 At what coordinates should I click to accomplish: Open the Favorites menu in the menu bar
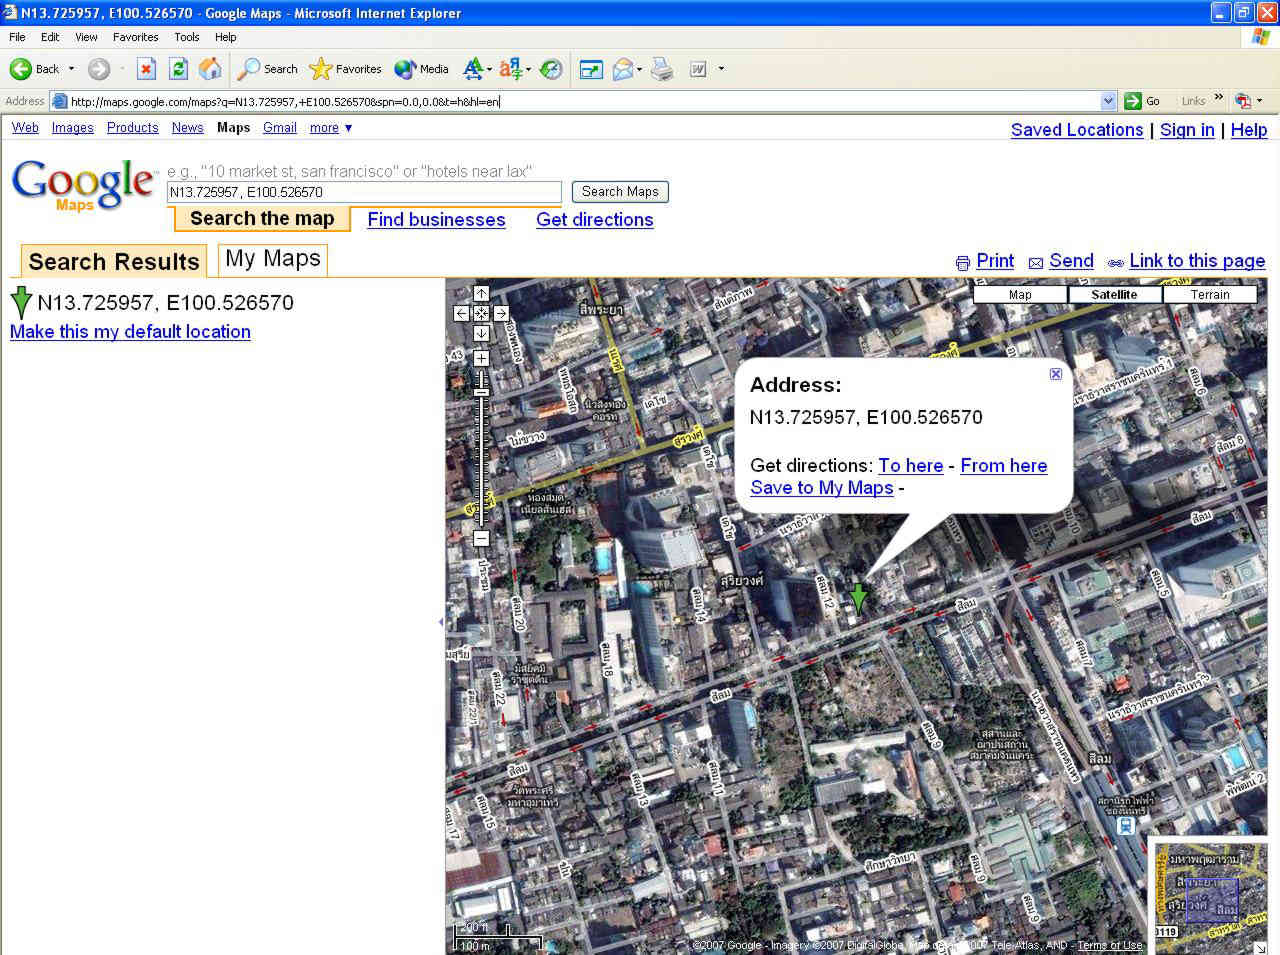coord(136,37)
